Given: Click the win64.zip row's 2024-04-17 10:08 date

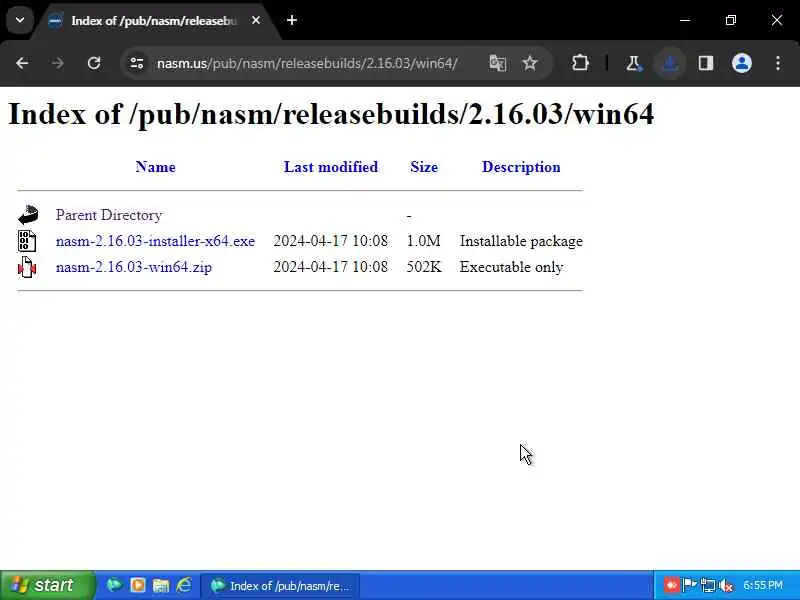Looking at the screenshot, I should [331, 267].
